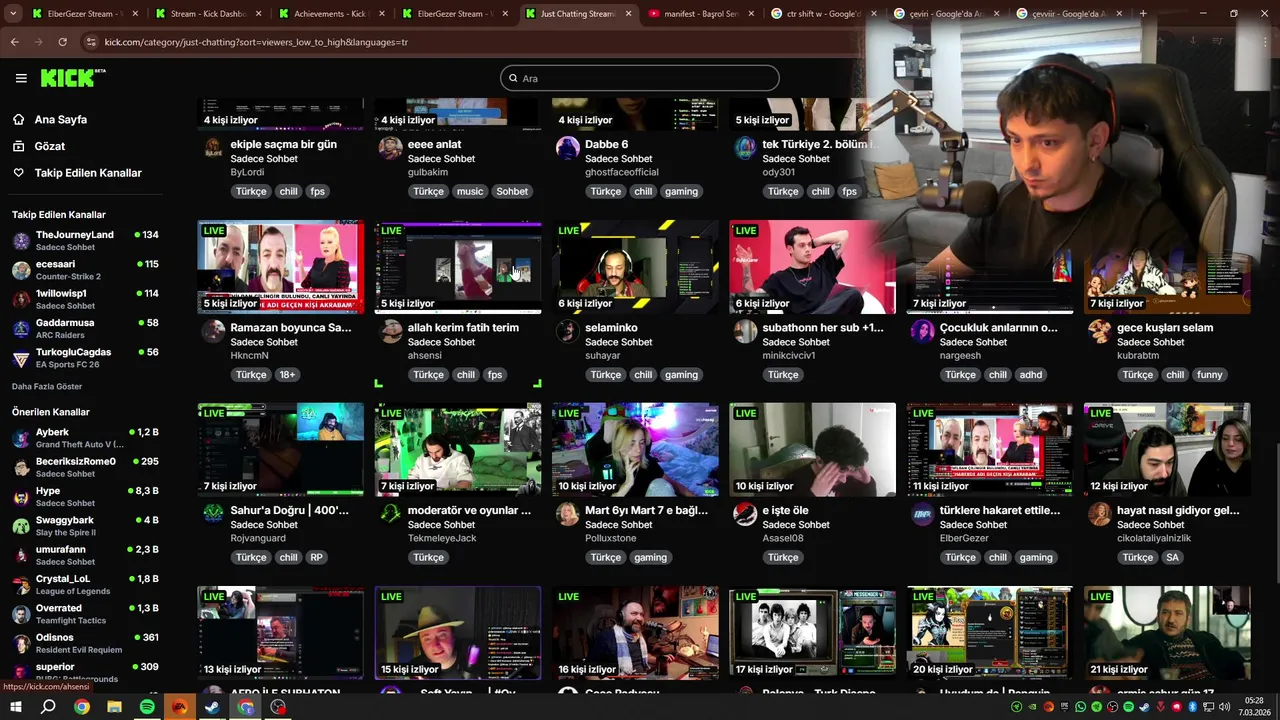Click the Takip Edilen Kanallar heart icon
The width and height of the screenshot is (1280, 720).
click(x=18, y=173)
